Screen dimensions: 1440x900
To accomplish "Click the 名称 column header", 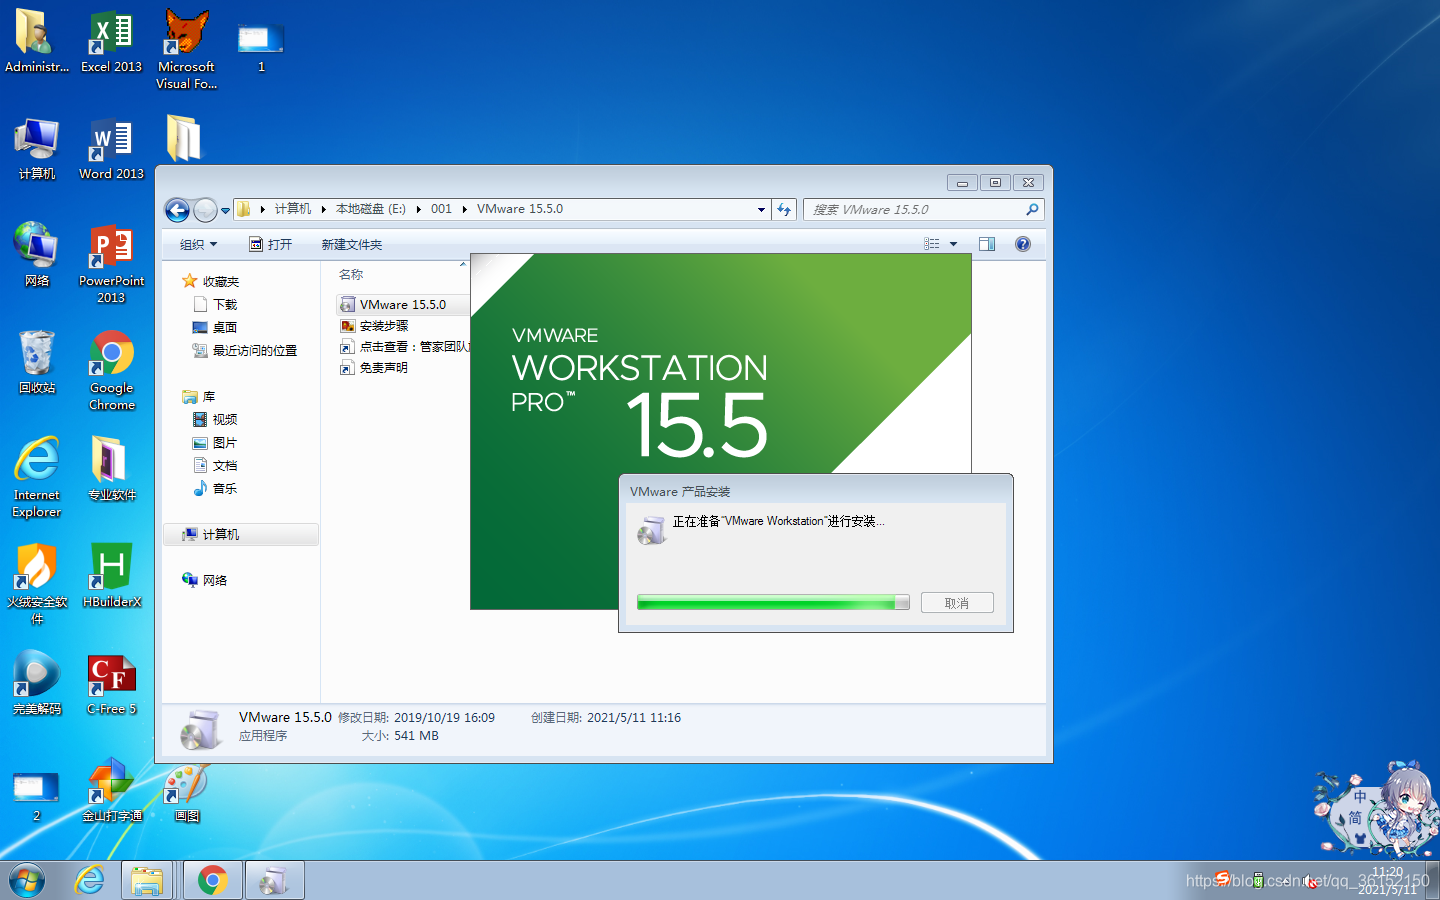I will [x=351, y=274].
